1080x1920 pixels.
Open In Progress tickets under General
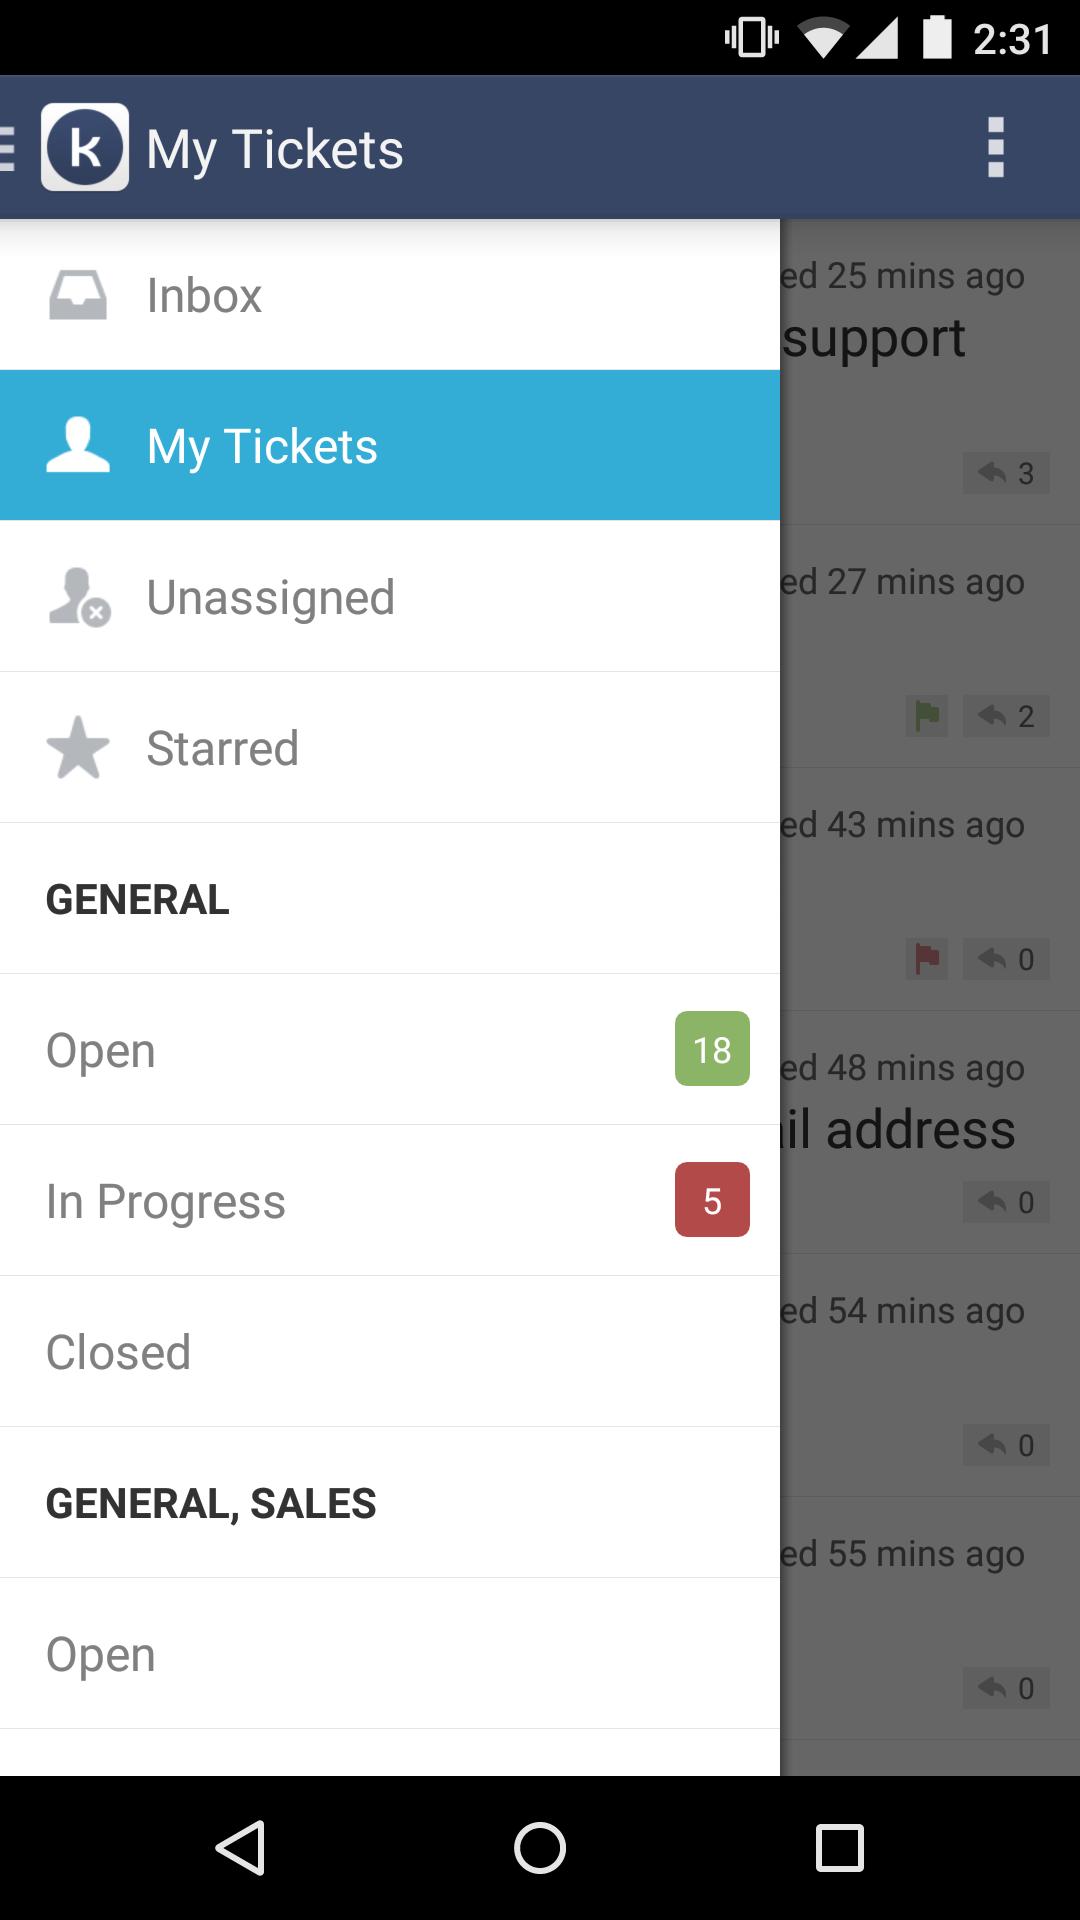(x=166, y=1201)
